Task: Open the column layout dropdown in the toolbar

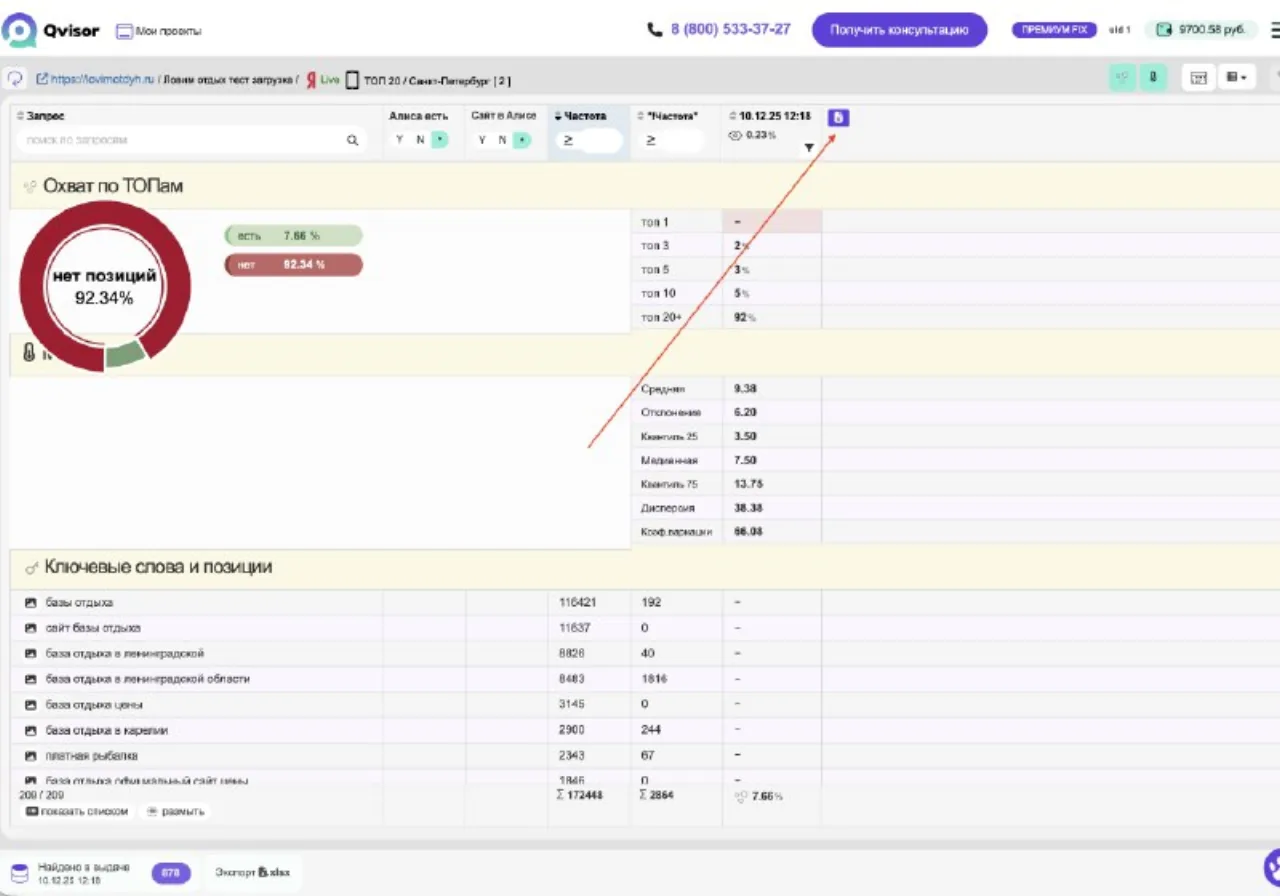Action: coord(1237,77)
